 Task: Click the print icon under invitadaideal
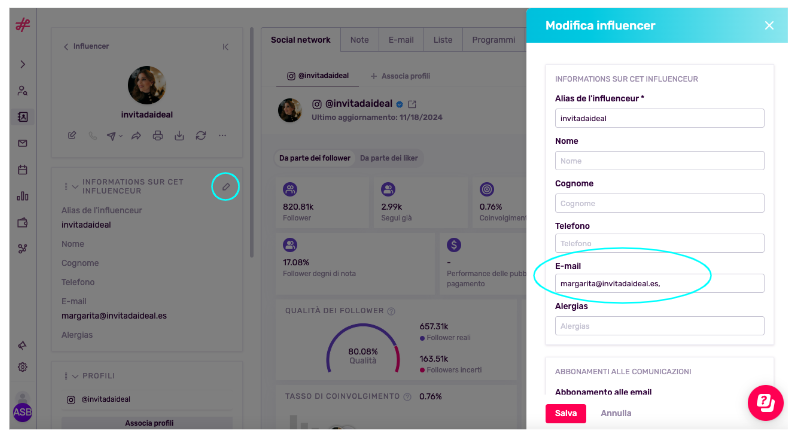[158, 136]
